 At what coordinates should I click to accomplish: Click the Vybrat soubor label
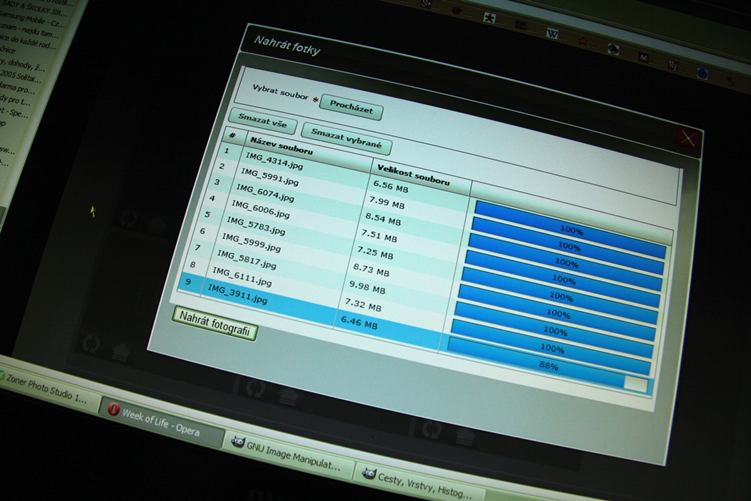[280, 92]
